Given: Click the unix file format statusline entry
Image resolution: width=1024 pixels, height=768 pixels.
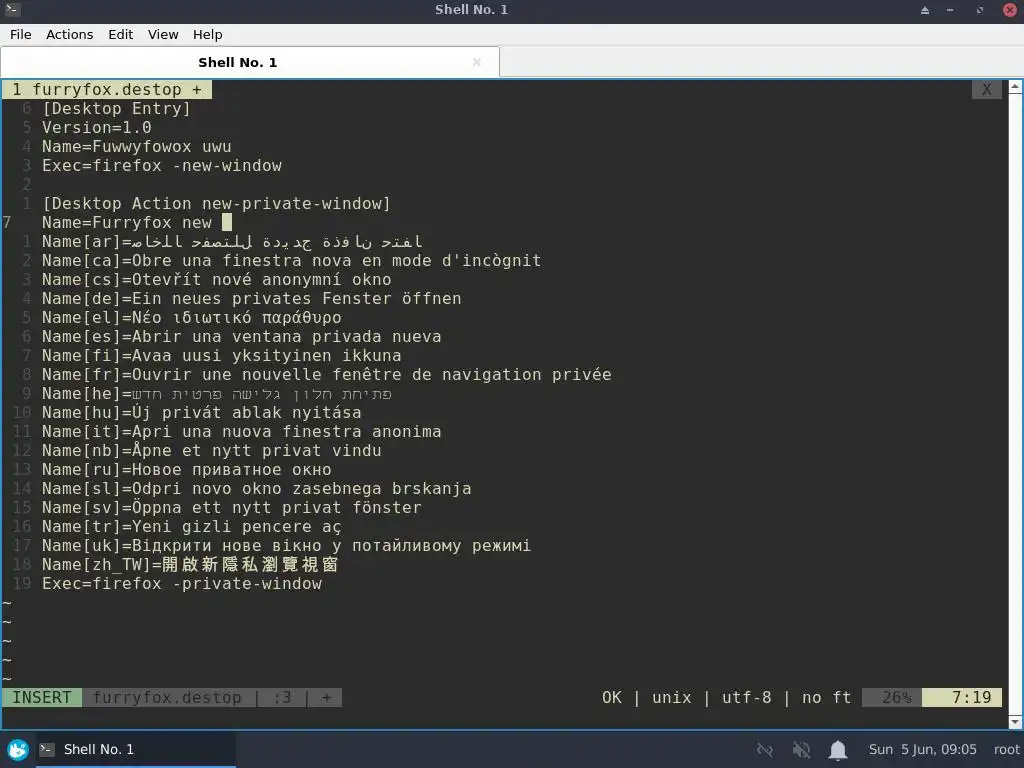Looking at the screenshot, I should tap(671, 697).
